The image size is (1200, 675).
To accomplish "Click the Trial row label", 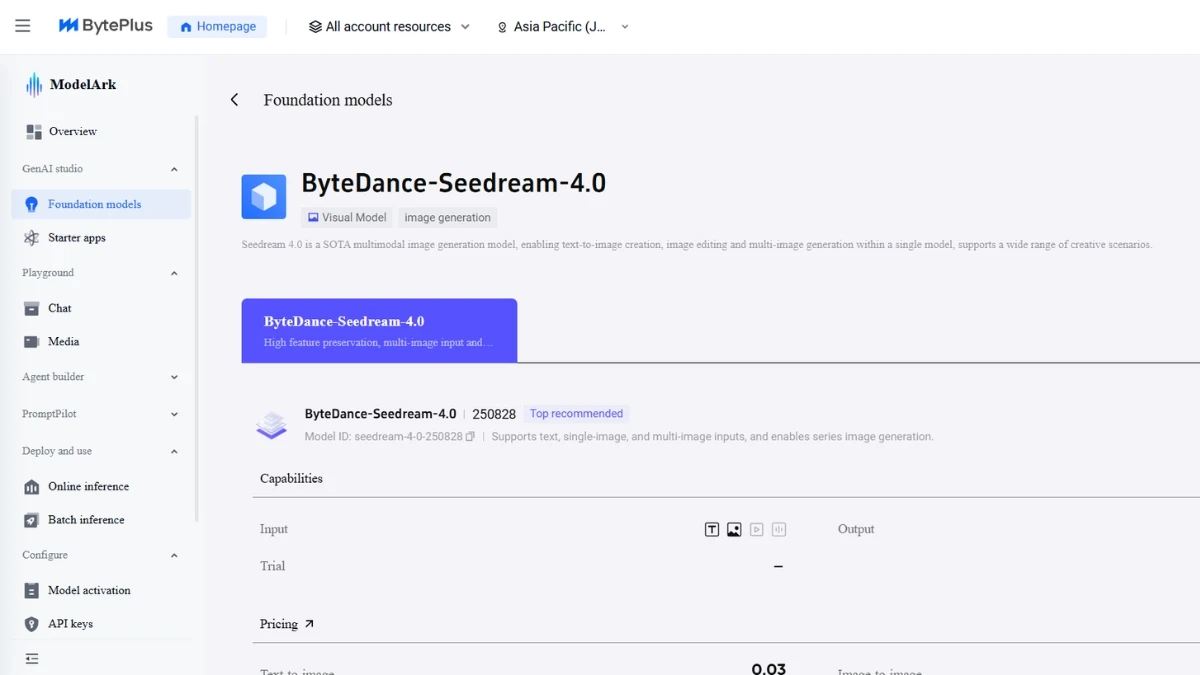I will click(x=273, y=566).
